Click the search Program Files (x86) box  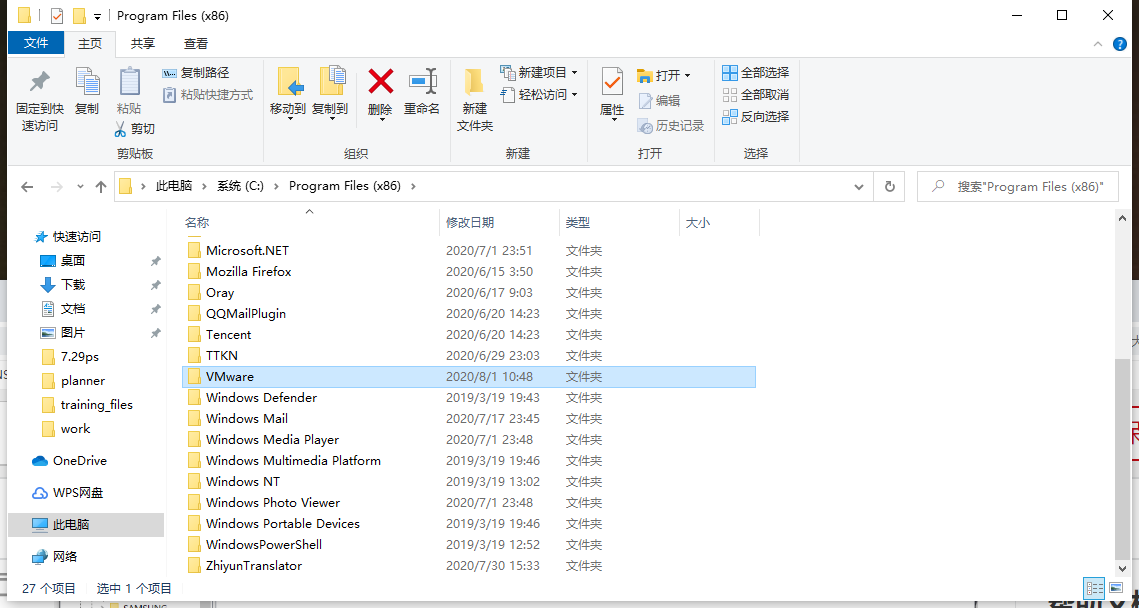click(x=1018, y=187)
